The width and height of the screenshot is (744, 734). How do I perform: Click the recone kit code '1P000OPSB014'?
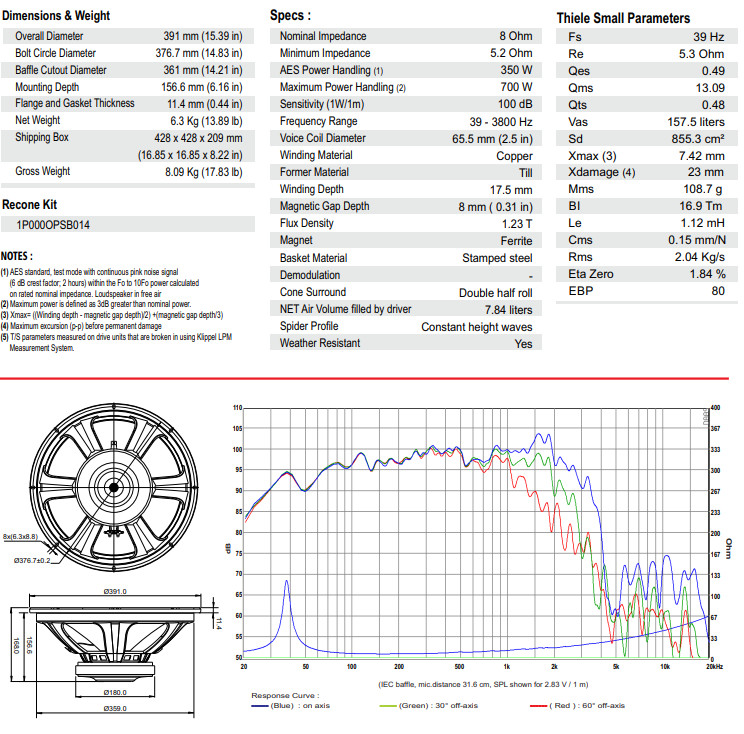53,225
